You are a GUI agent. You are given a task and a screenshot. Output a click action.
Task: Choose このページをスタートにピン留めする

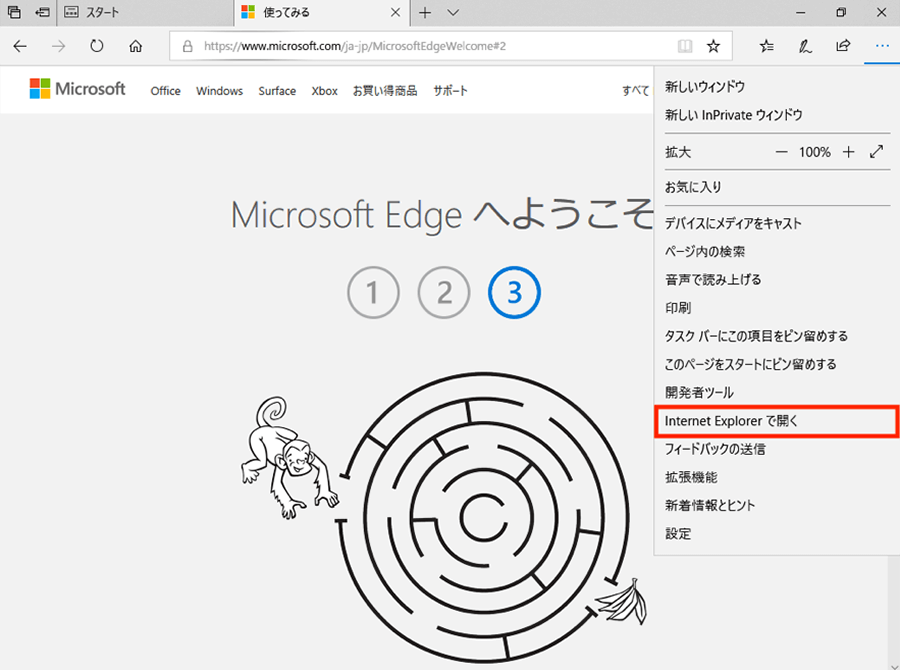pos(777,364)
